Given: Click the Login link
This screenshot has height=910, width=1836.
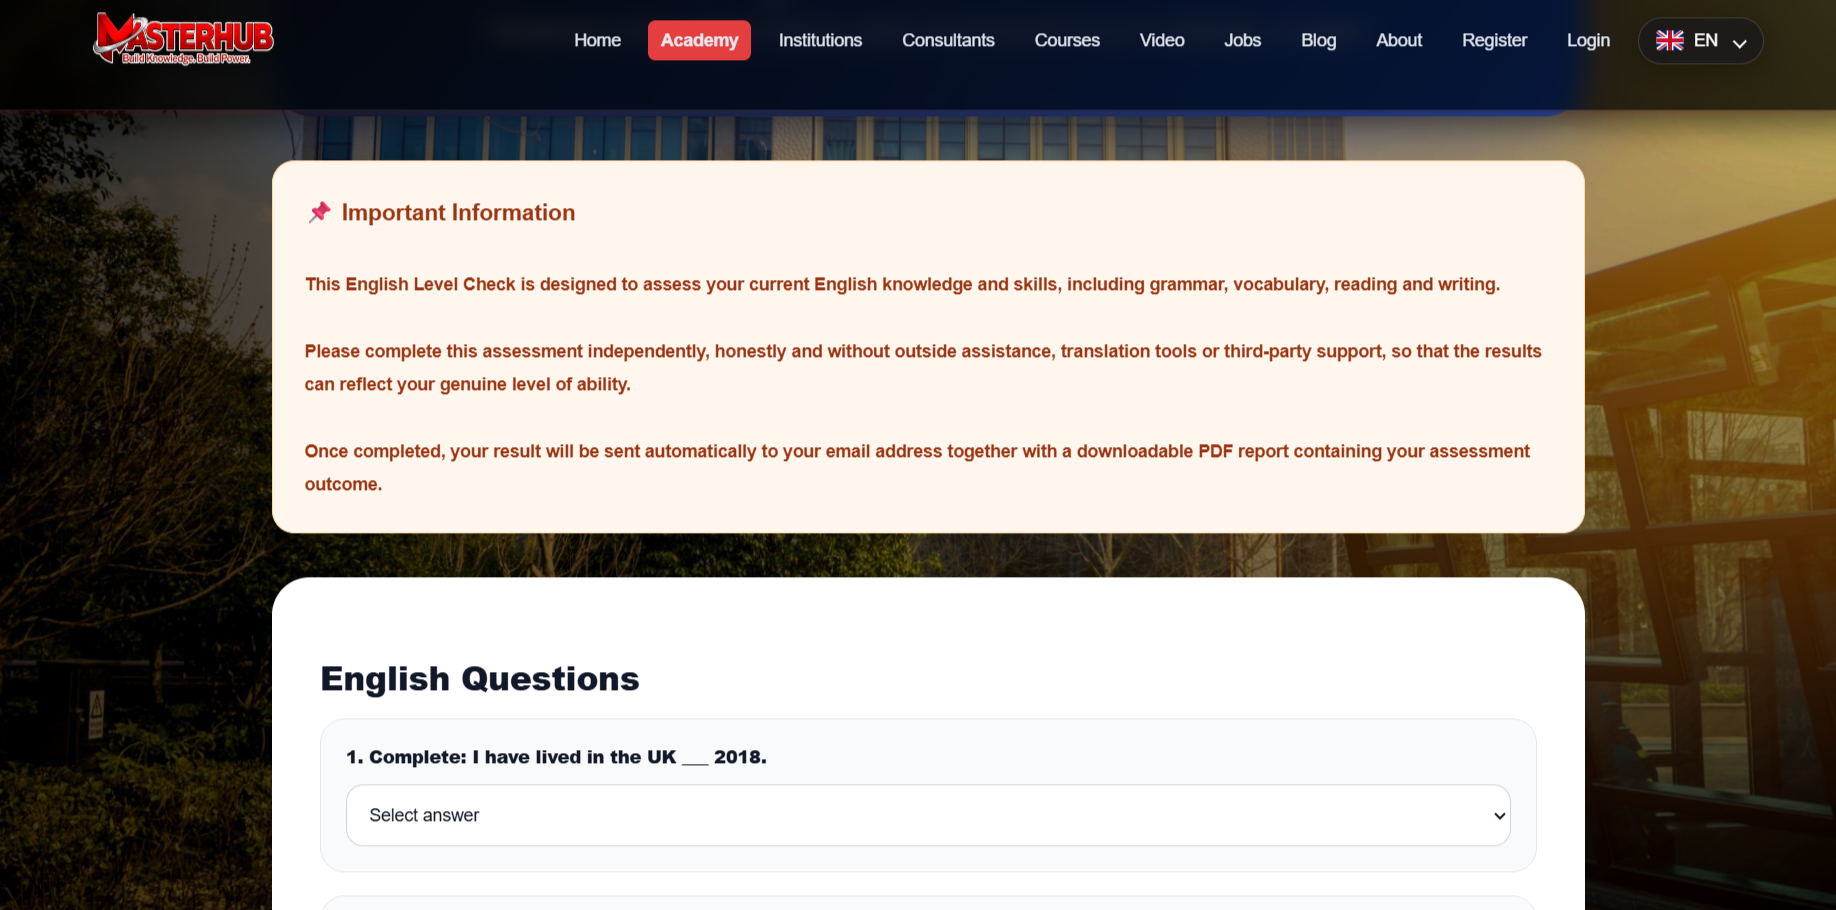Looking at the screenshot, I should (x=1588, y=40).
